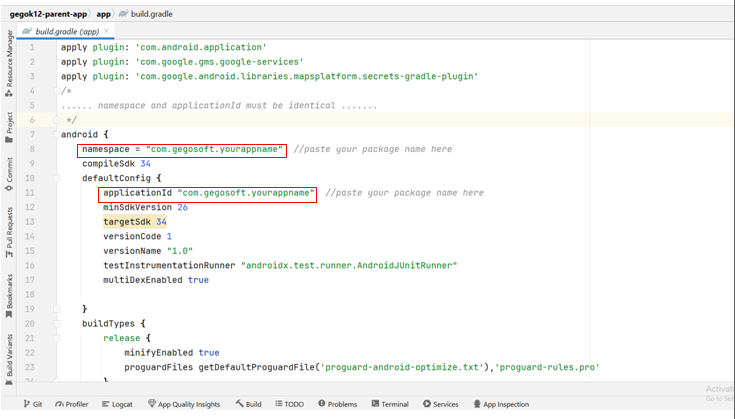Click the highlighted targetSdk 34 text
Viewport: 735px width, 419px height.
[135, 222]
